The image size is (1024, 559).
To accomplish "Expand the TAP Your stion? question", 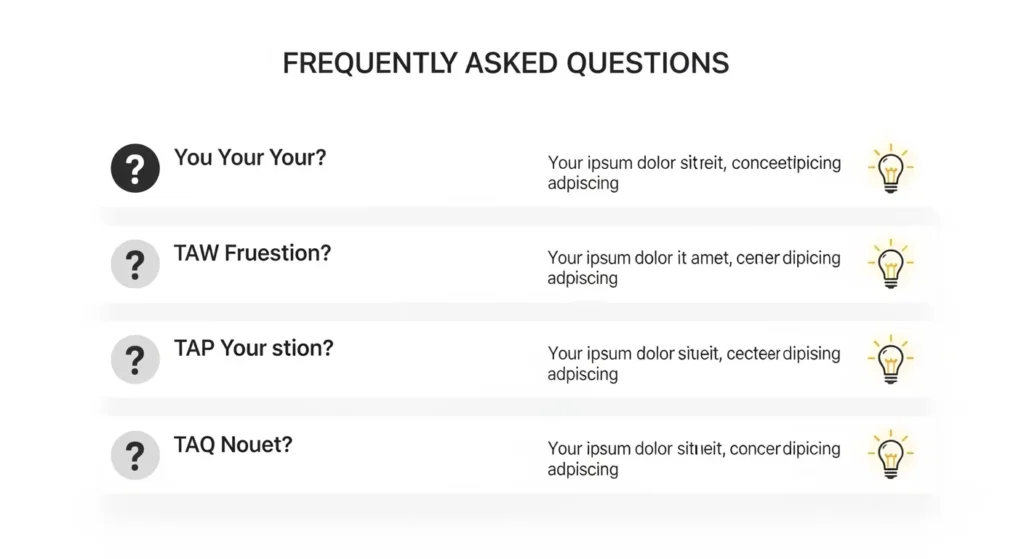I will (253, 349).
